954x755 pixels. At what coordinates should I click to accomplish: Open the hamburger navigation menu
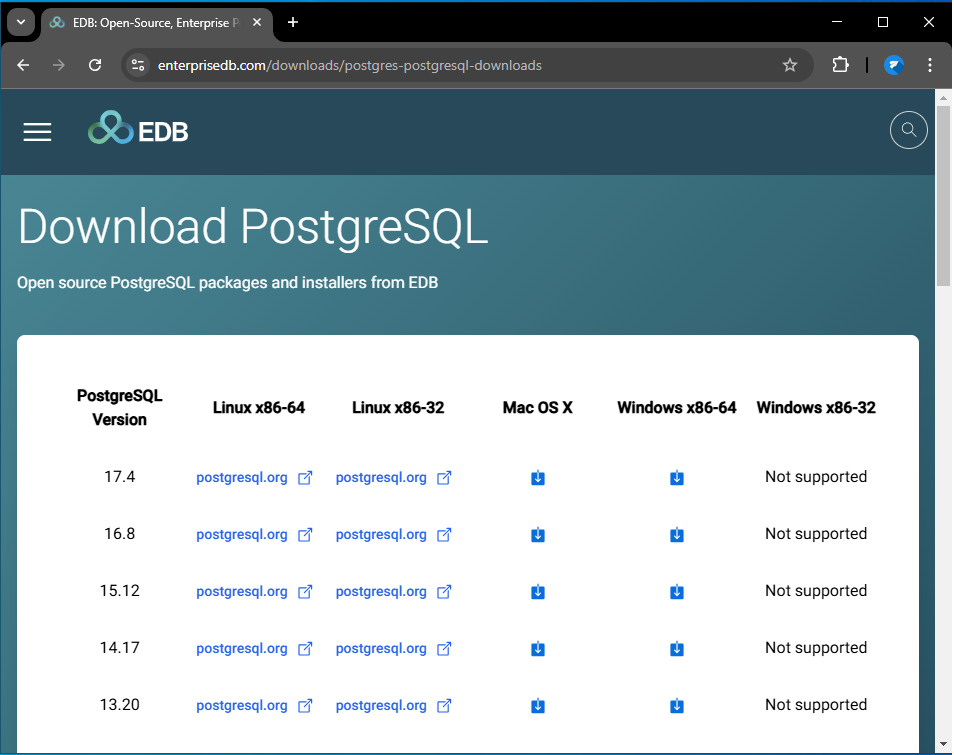pyautogui.click(x=37, y=132)
